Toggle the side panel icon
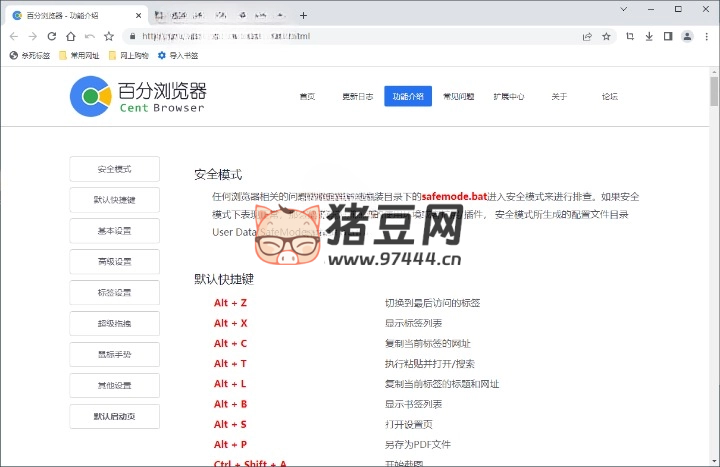Image resolution: width=720 pixels, height=467 pixels. pos(667,36)
